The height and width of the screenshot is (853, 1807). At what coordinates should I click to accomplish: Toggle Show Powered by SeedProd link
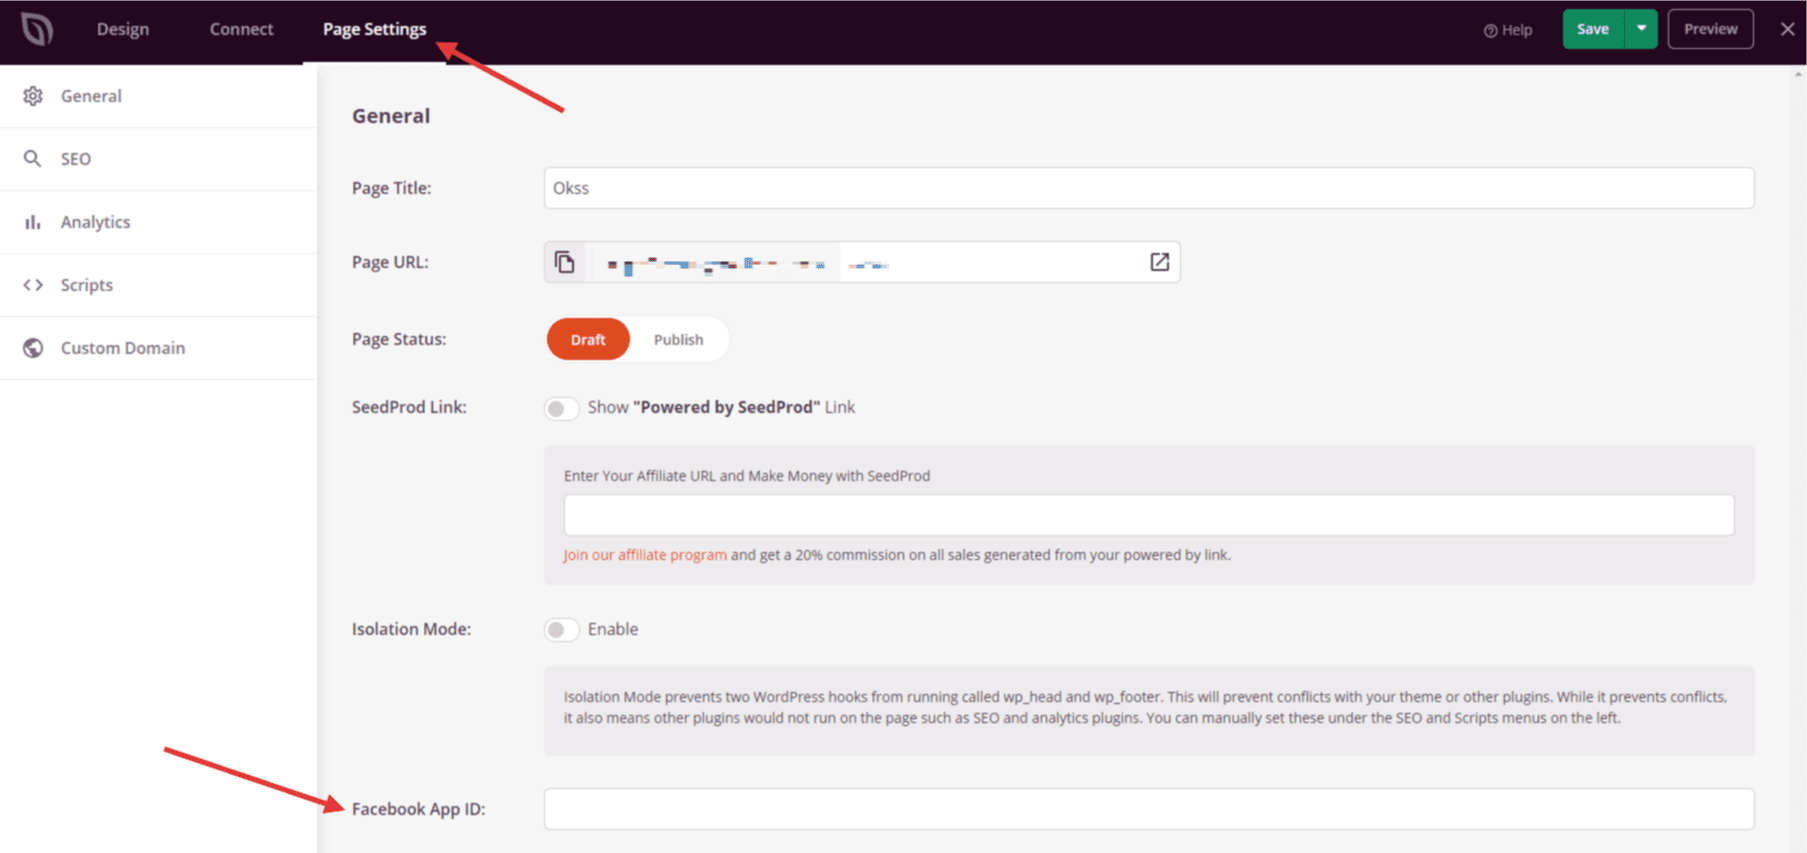(561, 408)
